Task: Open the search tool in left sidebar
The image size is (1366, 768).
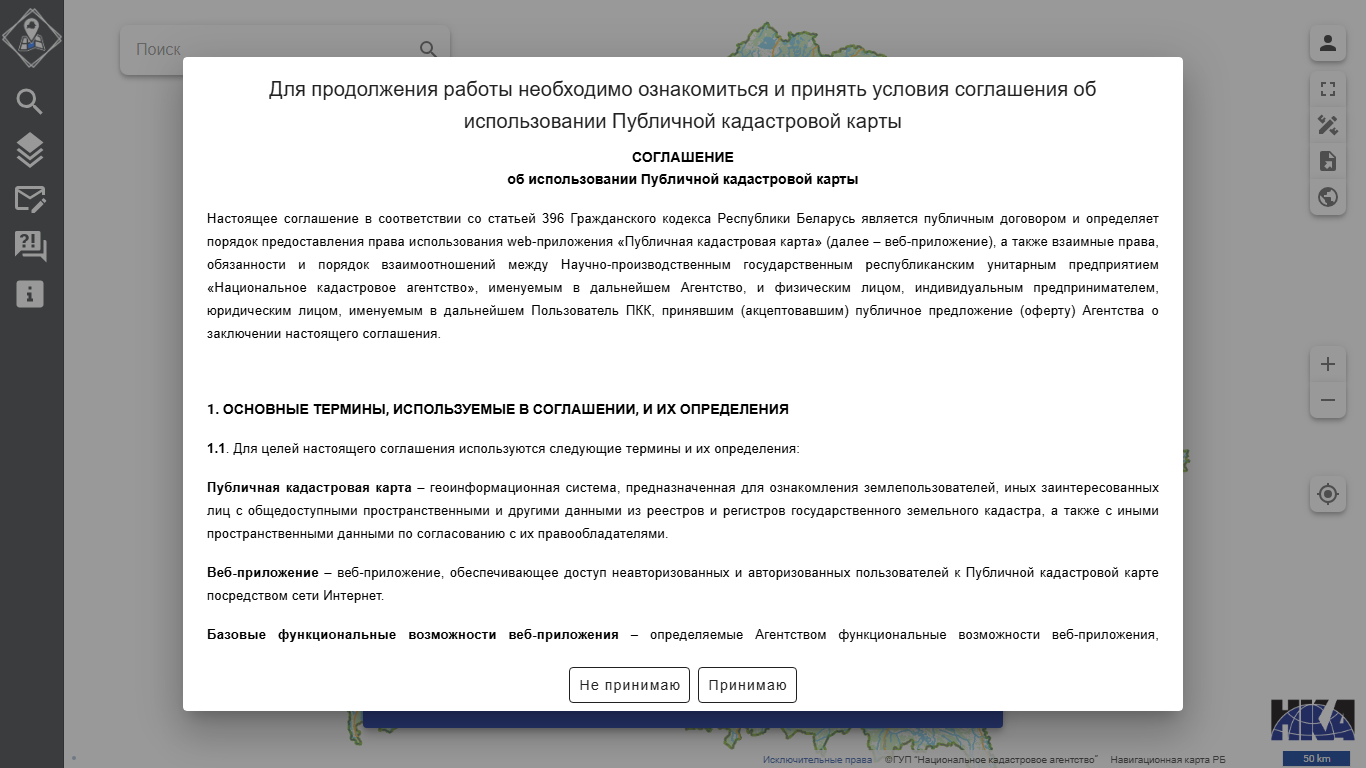Action: tap(30, 101)
